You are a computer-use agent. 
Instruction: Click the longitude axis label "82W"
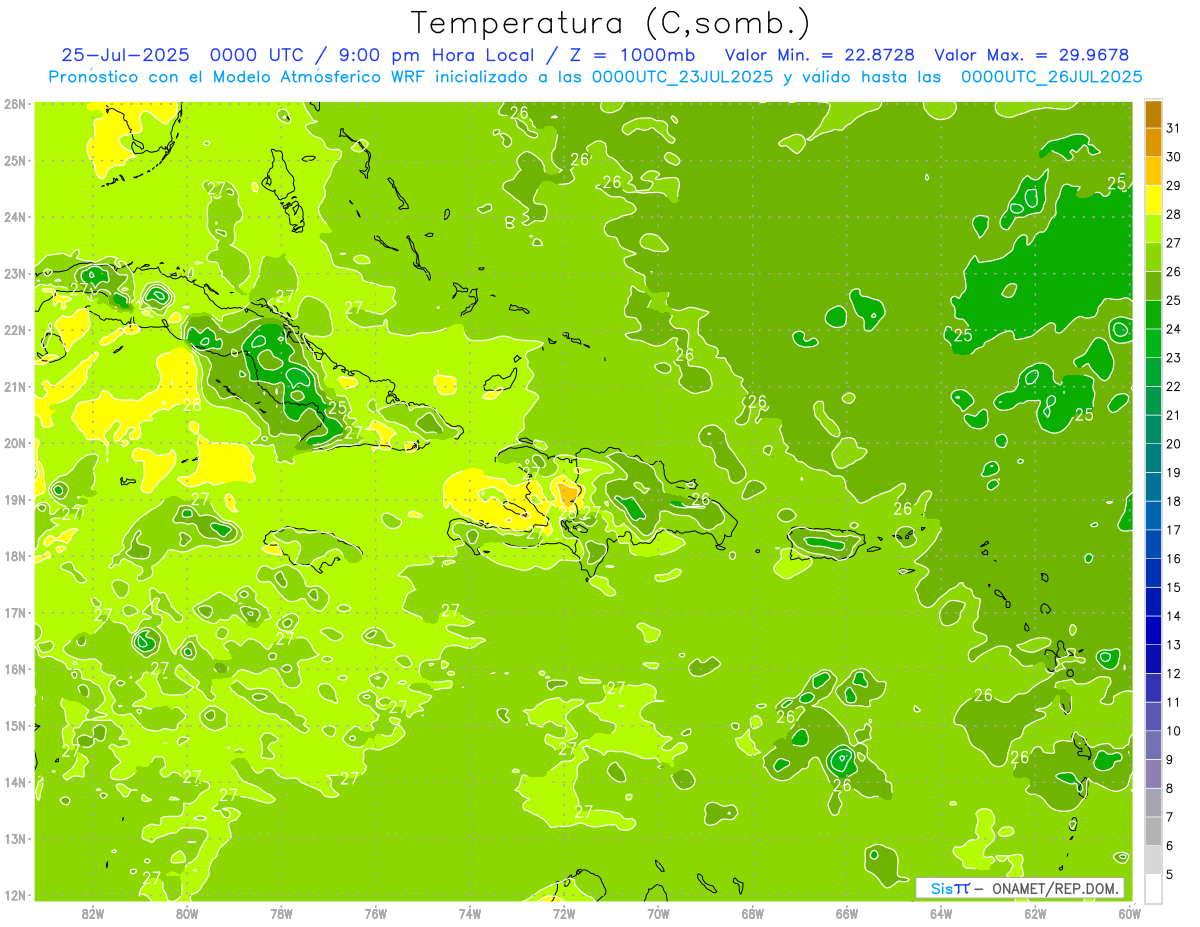pyautogui.click(x=93, y=913)
